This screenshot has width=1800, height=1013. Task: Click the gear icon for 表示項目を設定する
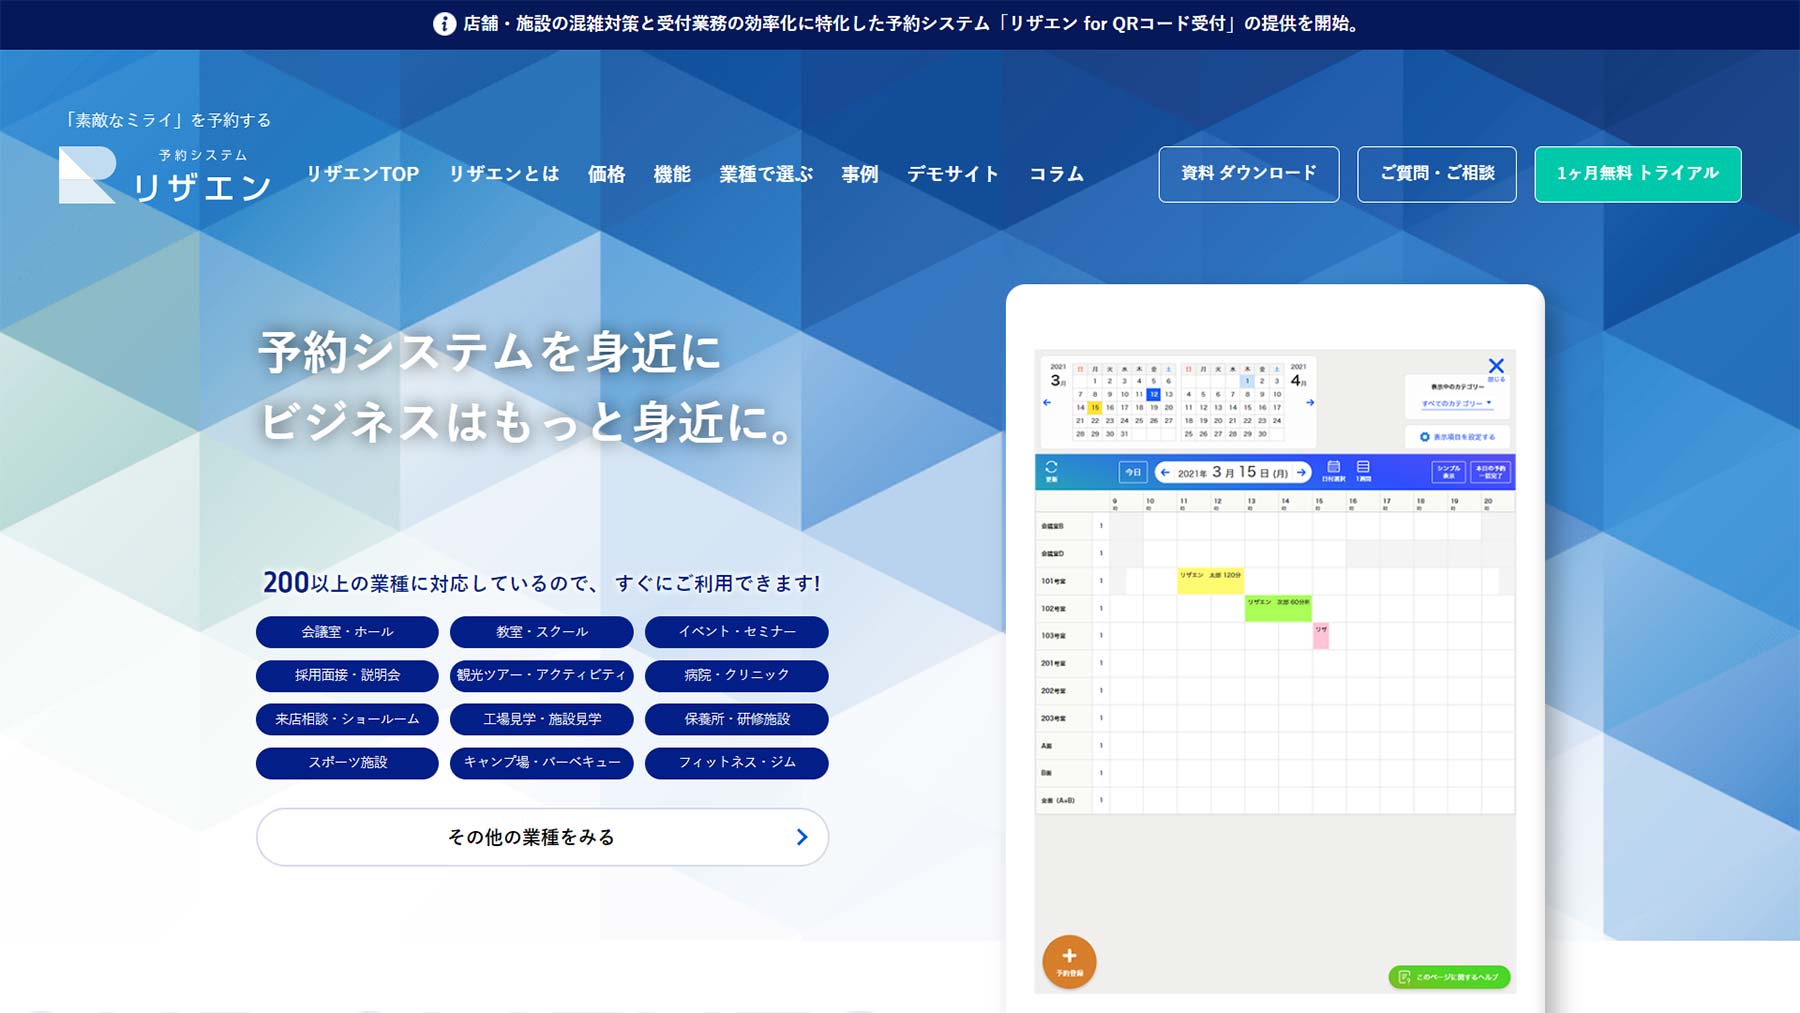1424,437
